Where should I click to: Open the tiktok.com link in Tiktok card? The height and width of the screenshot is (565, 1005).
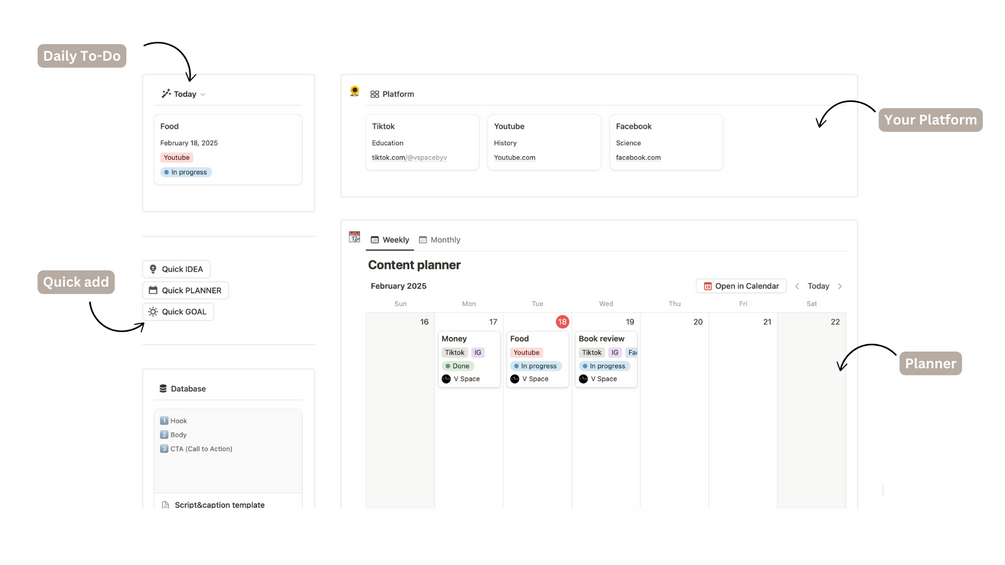[409, 158]
